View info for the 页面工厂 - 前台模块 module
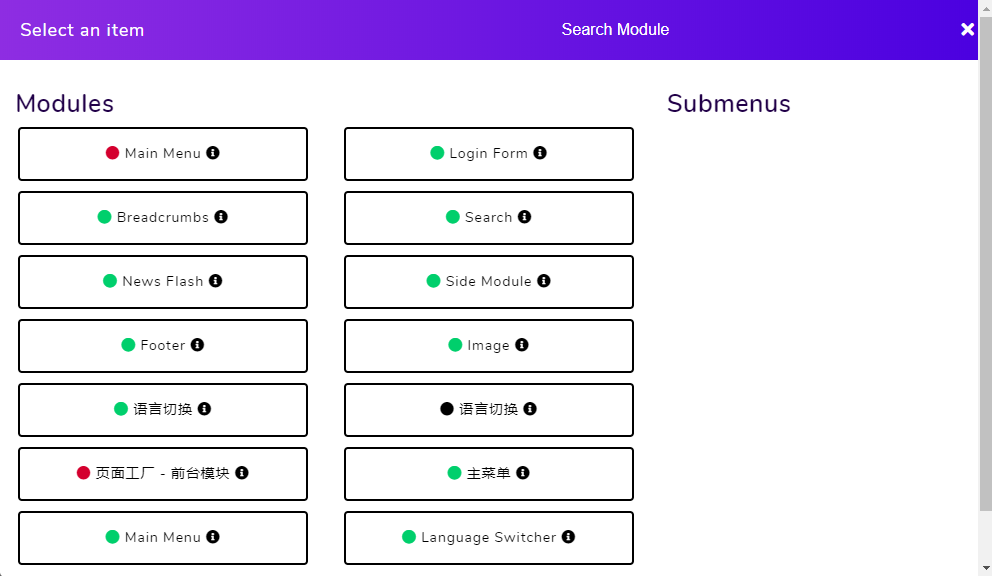The image size is (992, 576). point(241,473)
